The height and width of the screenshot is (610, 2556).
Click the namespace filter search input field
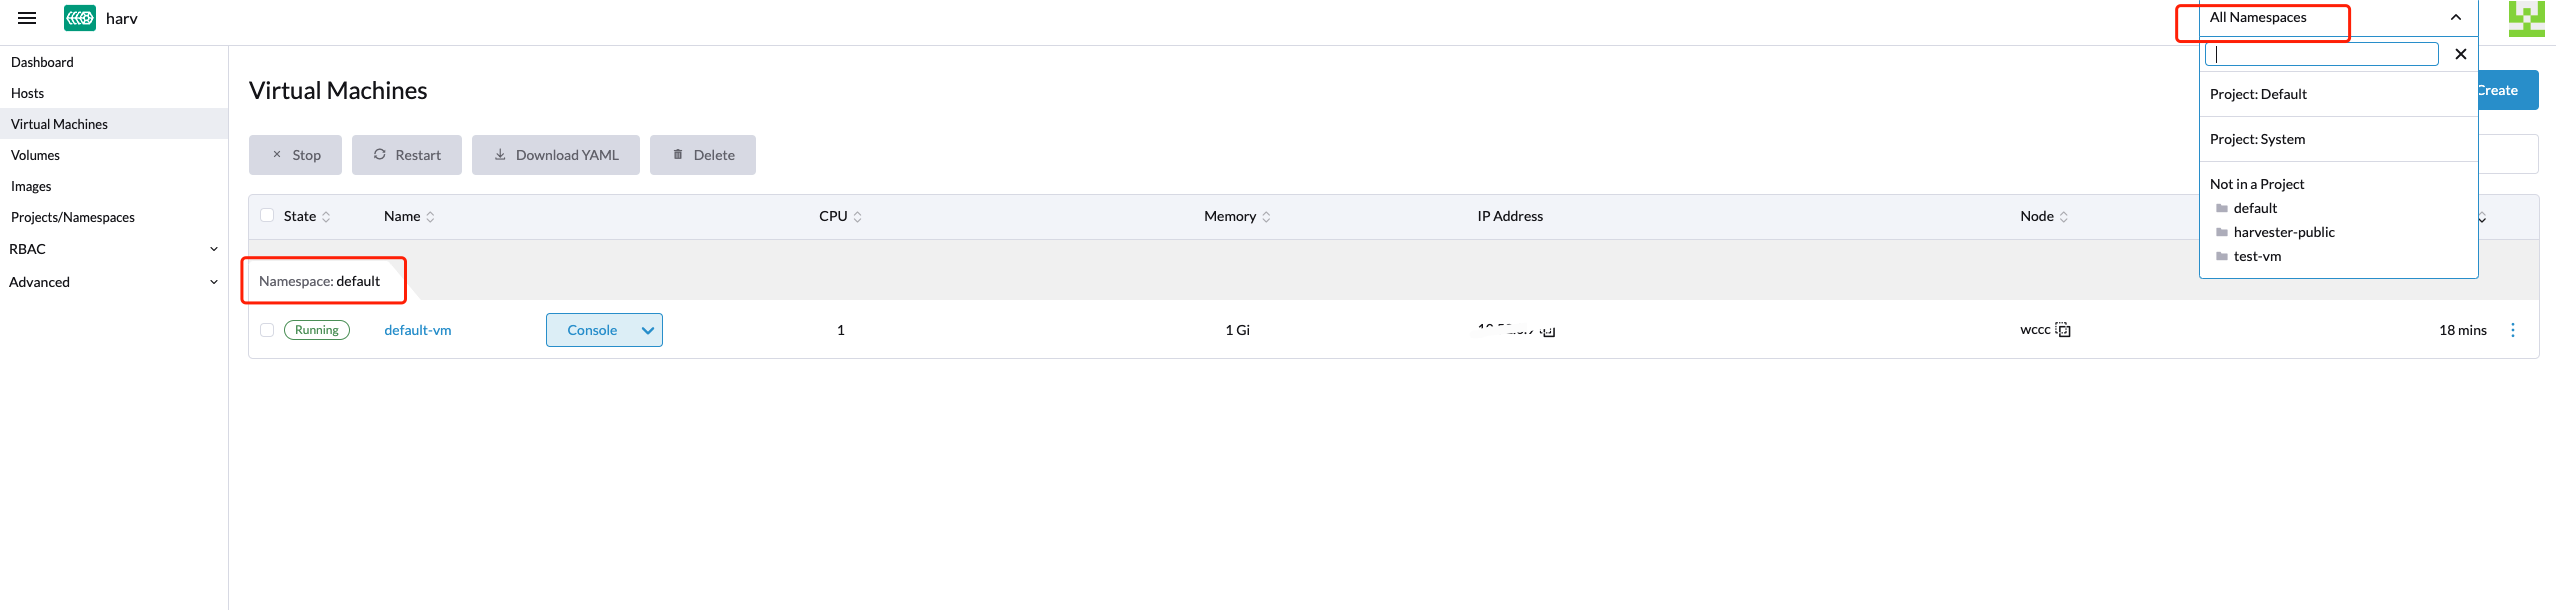pyautogui.click(x=2321, y=53)
